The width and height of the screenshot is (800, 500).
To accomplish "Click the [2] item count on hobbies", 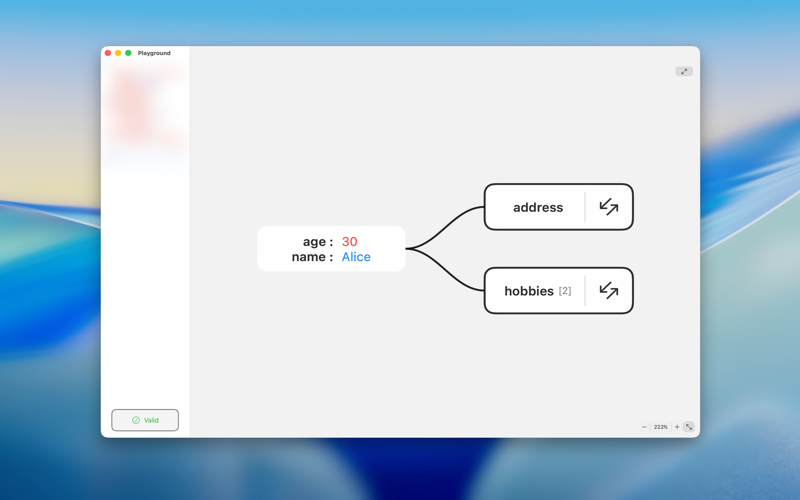I will pos(565,291).
